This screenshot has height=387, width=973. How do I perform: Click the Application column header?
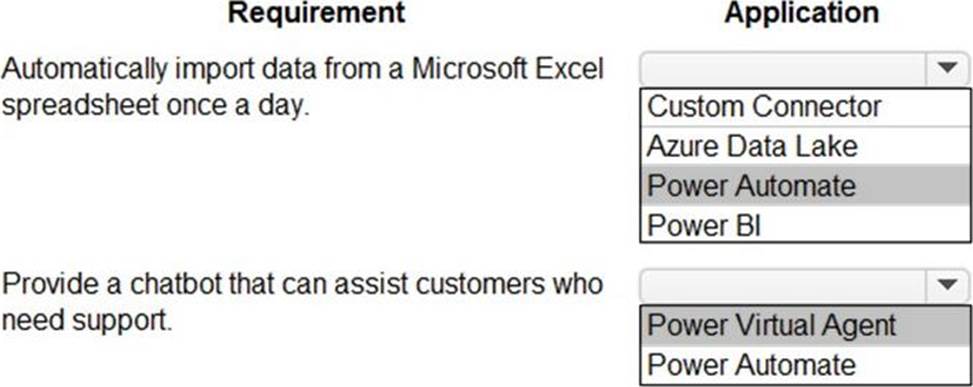click(x=801, y=13)
